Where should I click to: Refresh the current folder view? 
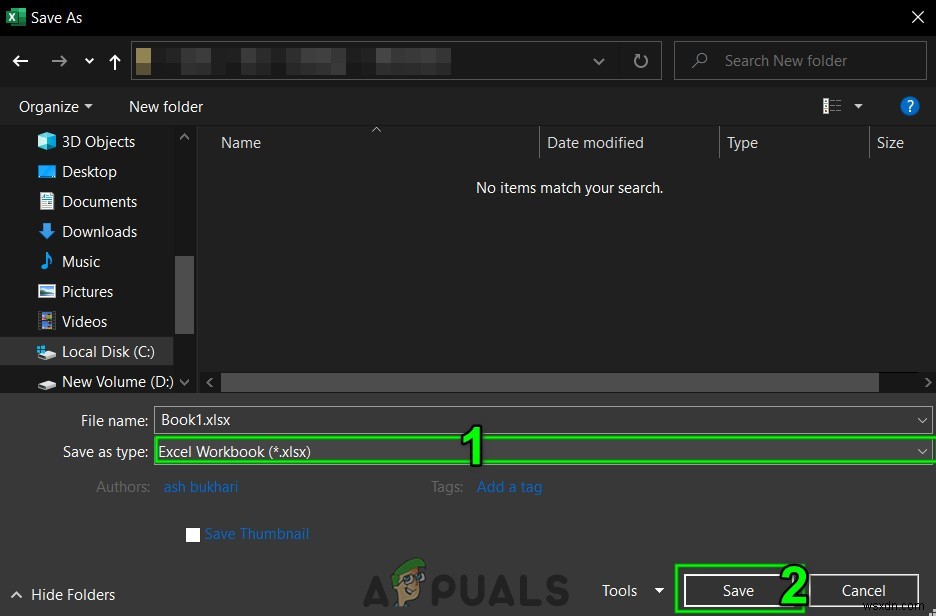pos(641,61)
